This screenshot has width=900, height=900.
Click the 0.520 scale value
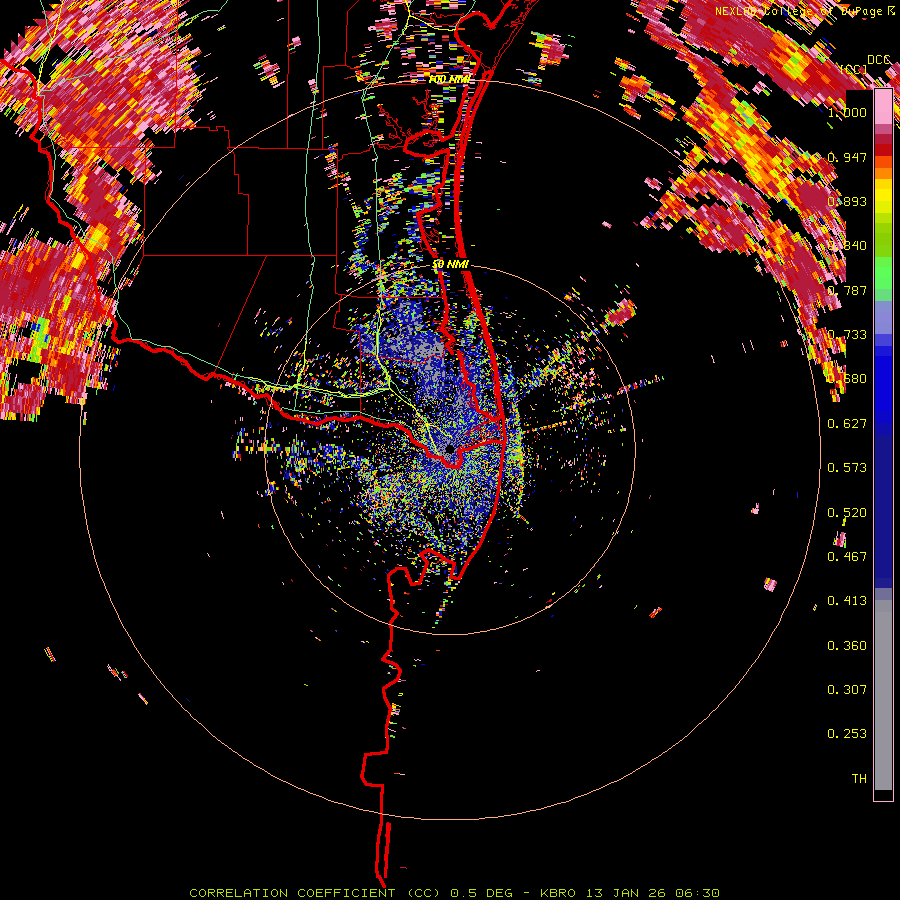click(x=847, y=513)
